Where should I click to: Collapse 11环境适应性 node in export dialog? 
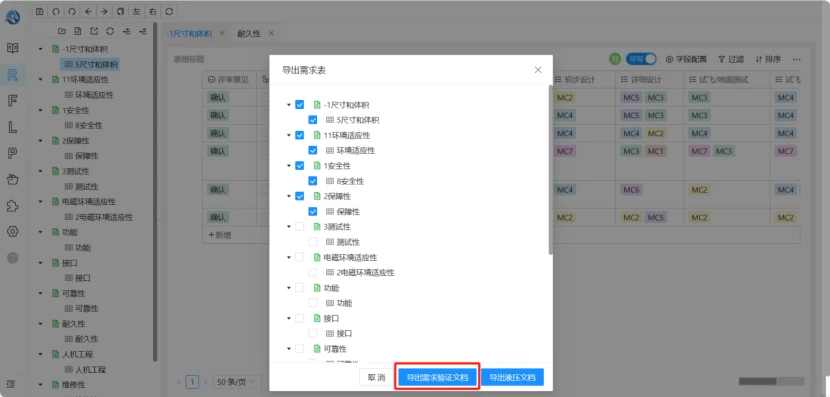pyautogui.click(x=288, y=136)
